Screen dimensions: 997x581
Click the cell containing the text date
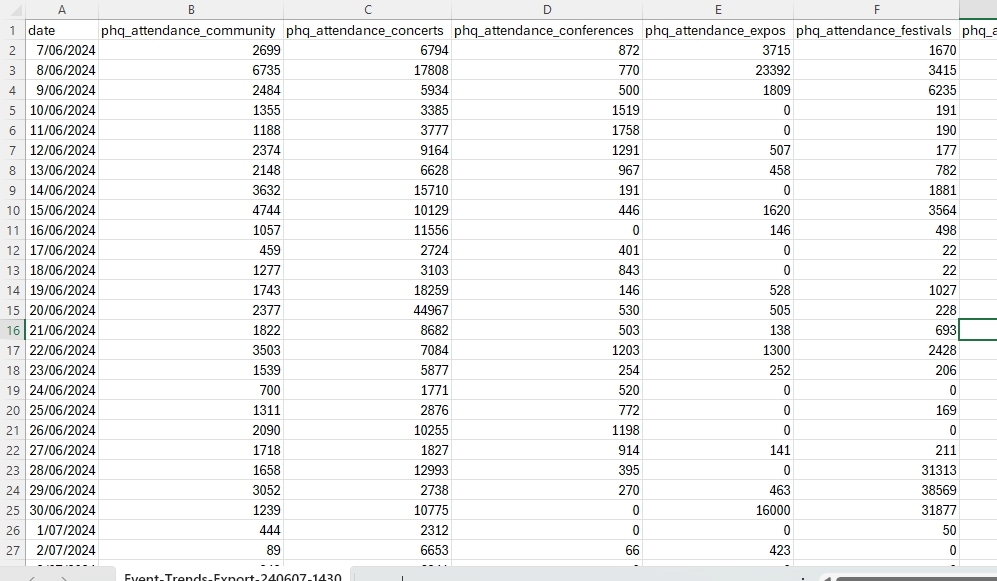pyautogui.click(x=61, y=30)
